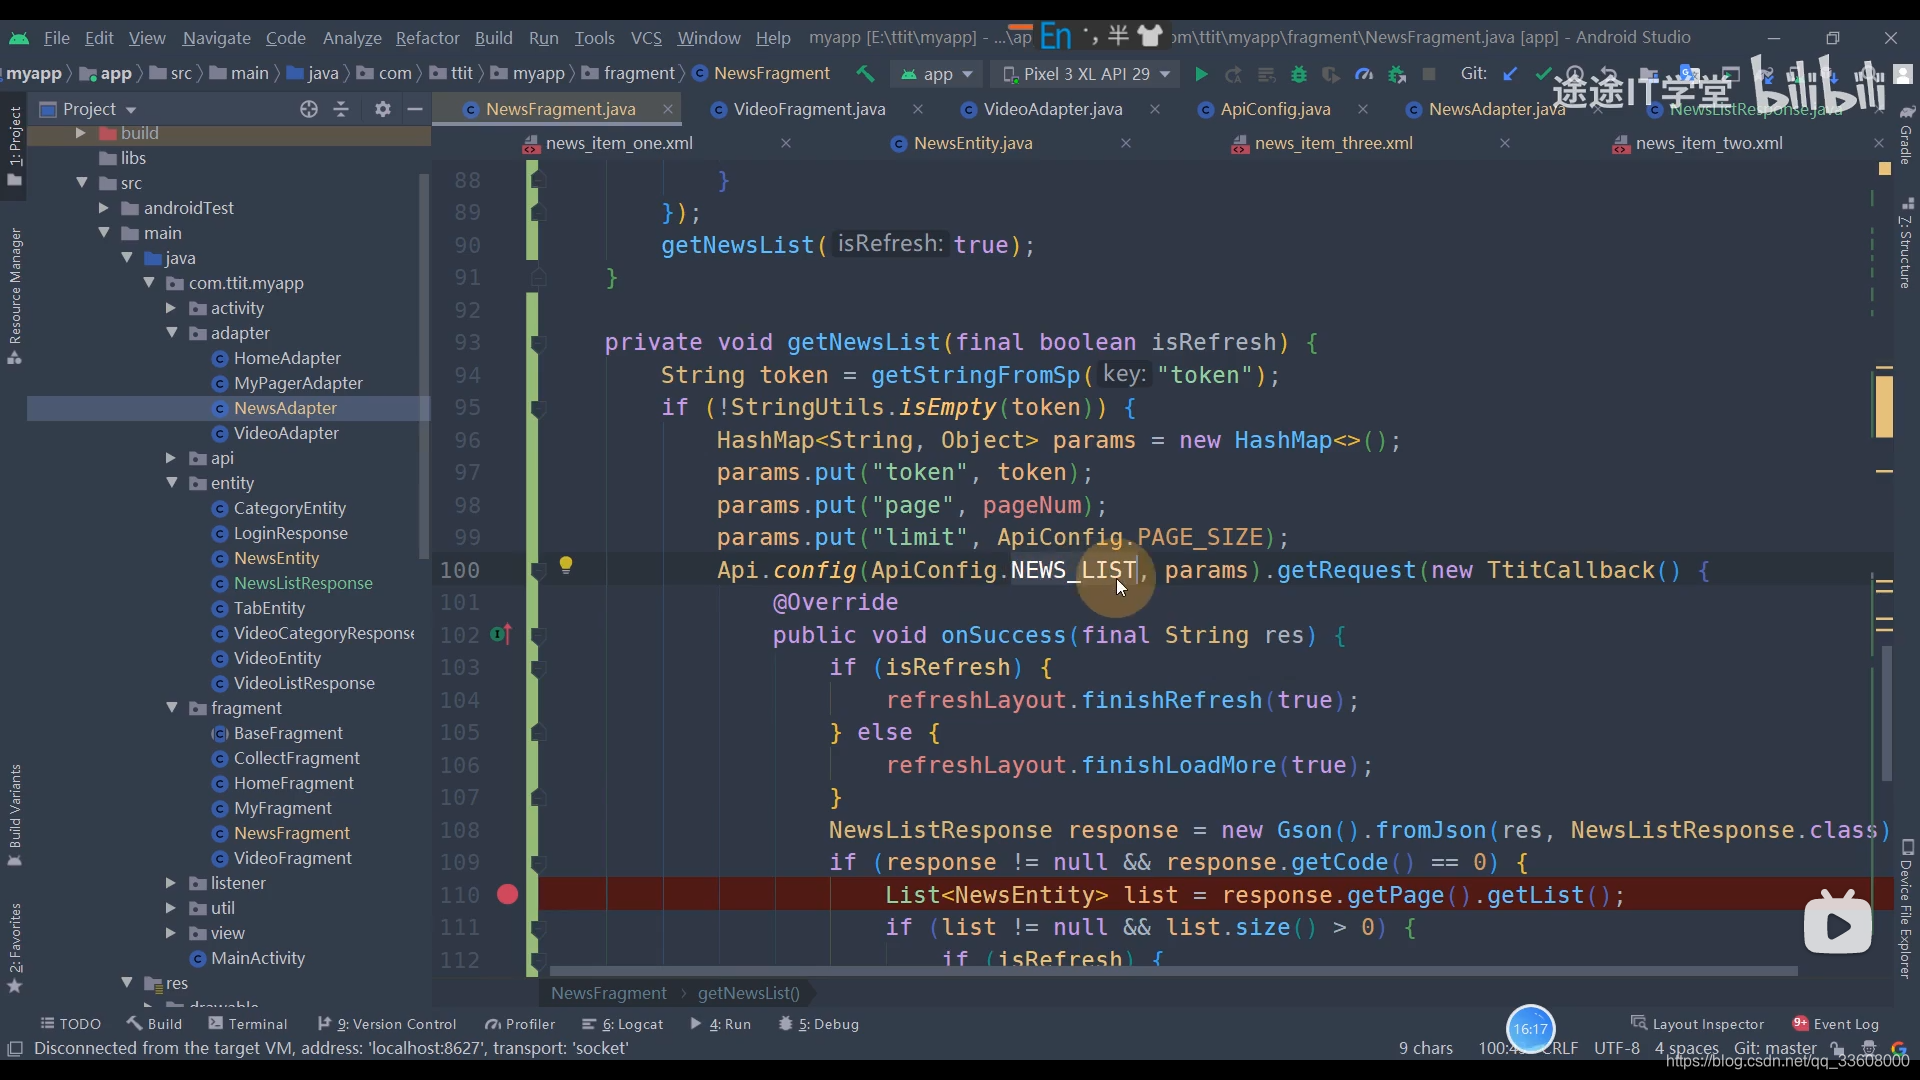Expand the listener package
The image size is (1920, 1080).
[171, 883]
